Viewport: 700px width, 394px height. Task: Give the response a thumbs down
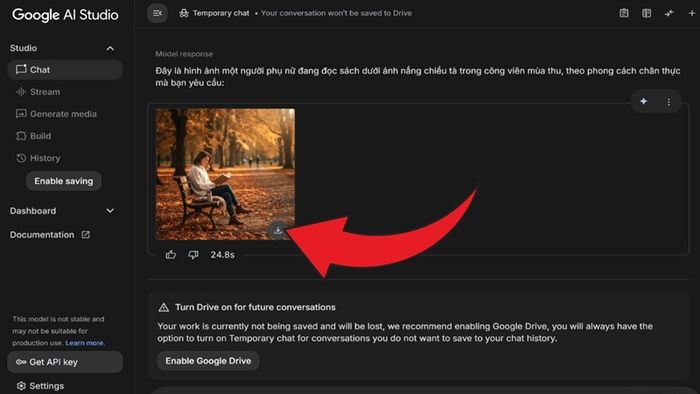click(193, 255)
